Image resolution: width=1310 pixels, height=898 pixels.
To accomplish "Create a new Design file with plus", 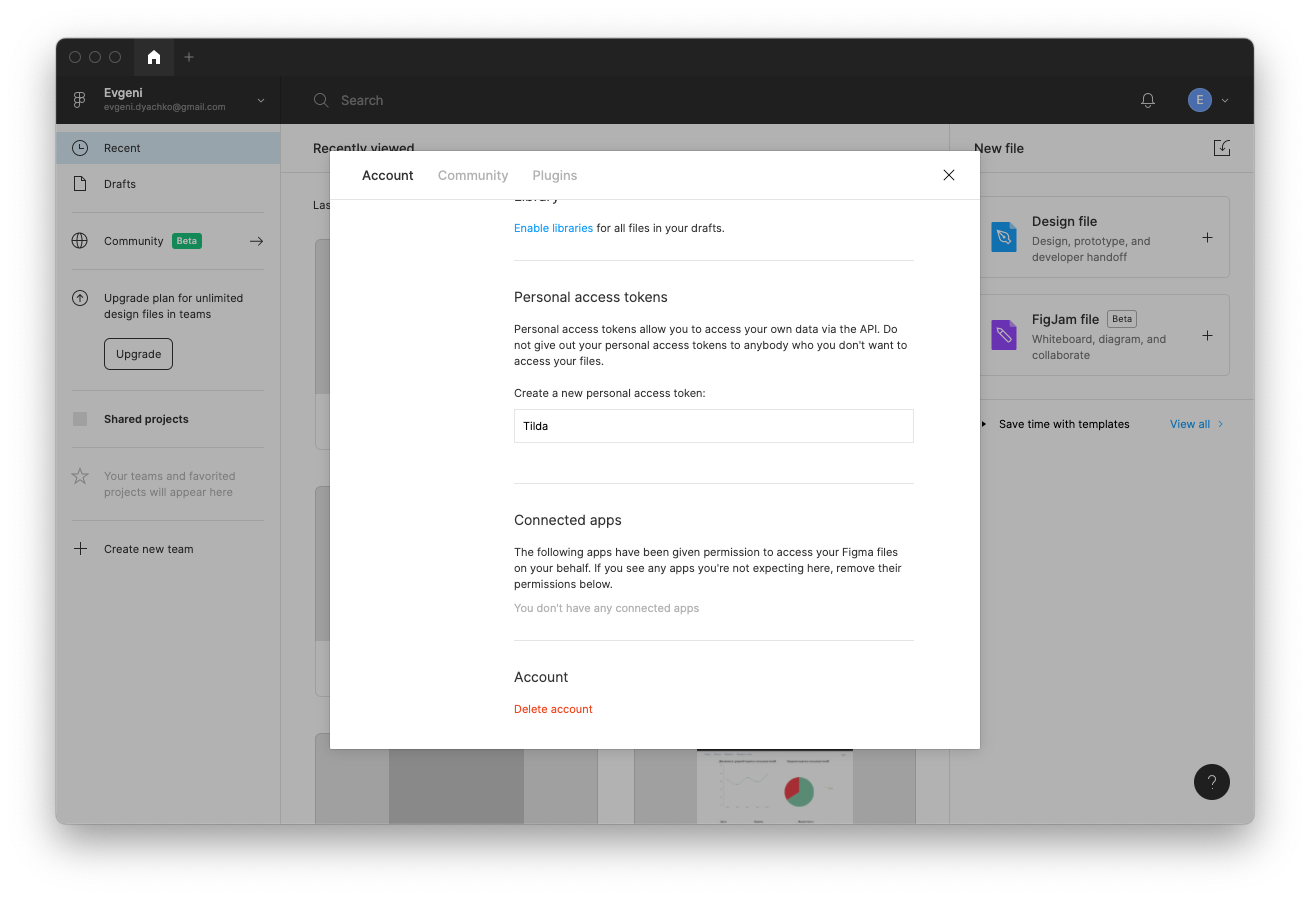I will point(1207,238).
